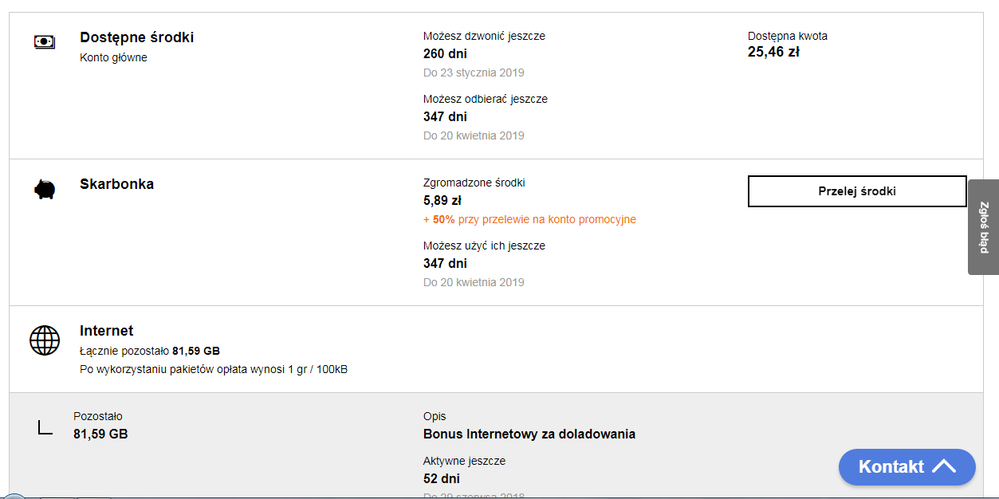Click the chevron arrow on Kontakt button

[944, 466]
